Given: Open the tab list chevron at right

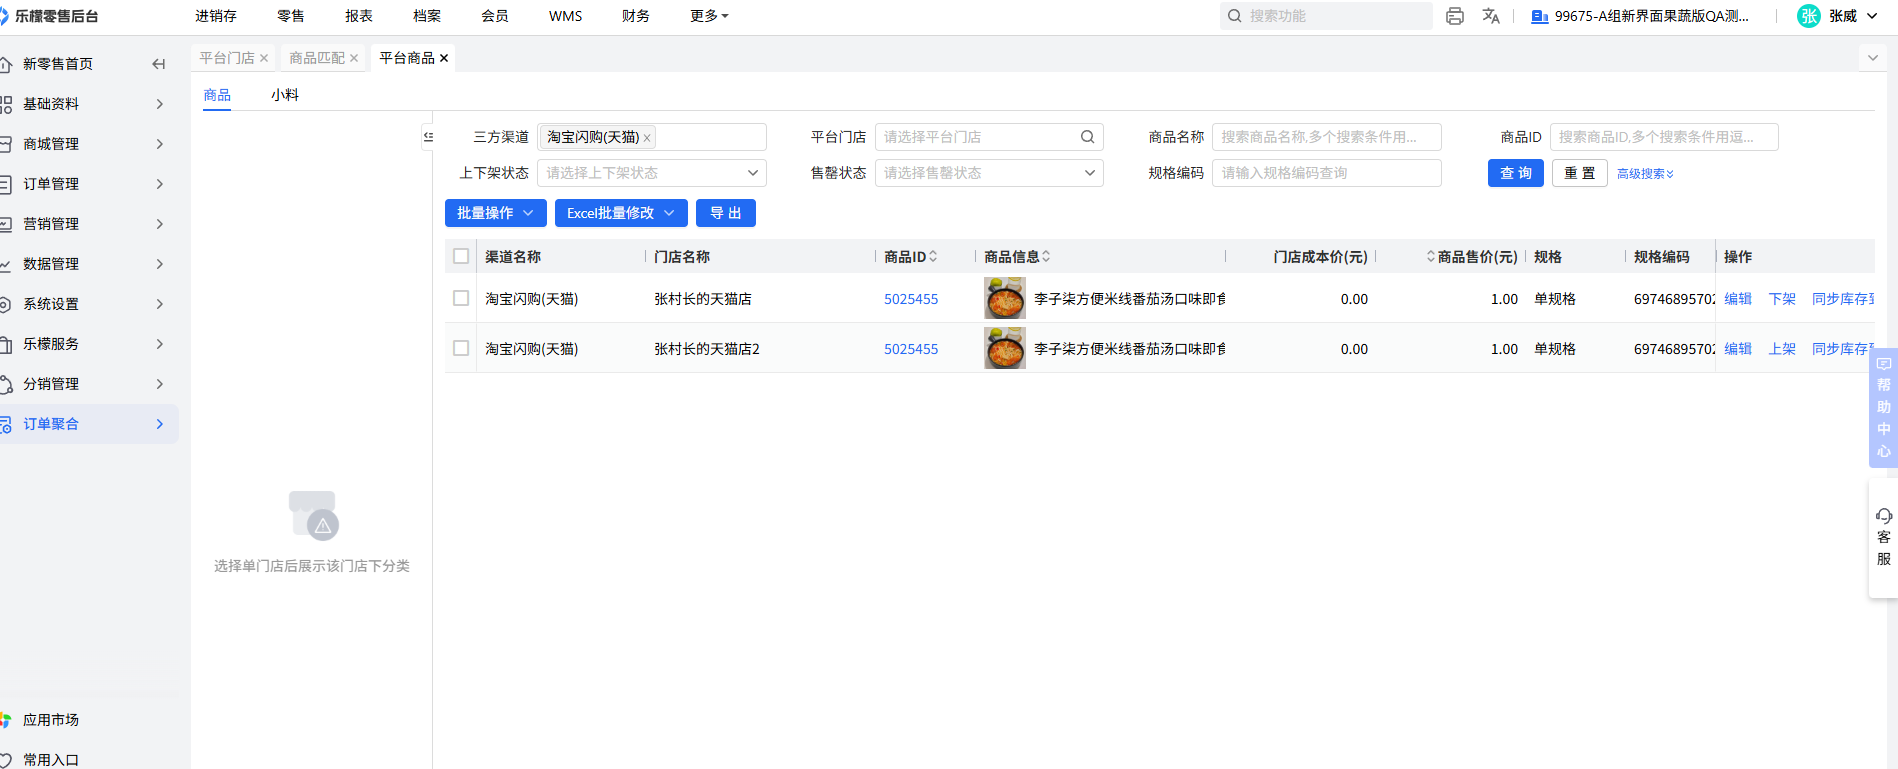Looking at the screenshot, I should (x=1873, y=58).
